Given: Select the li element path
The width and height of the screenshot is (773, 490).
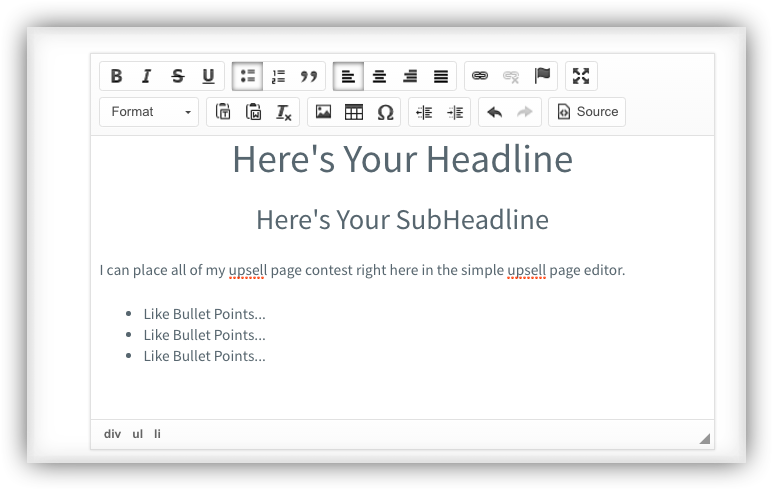Looking at the screenshot, I should click(x=157, y=434).
